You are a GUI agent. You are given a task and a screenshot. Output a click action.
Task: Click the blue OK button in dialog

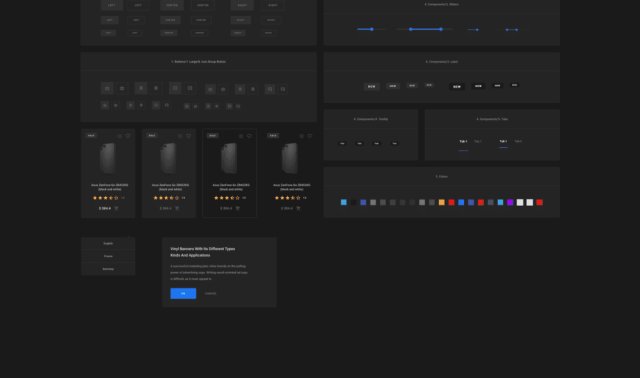[183, 293]
